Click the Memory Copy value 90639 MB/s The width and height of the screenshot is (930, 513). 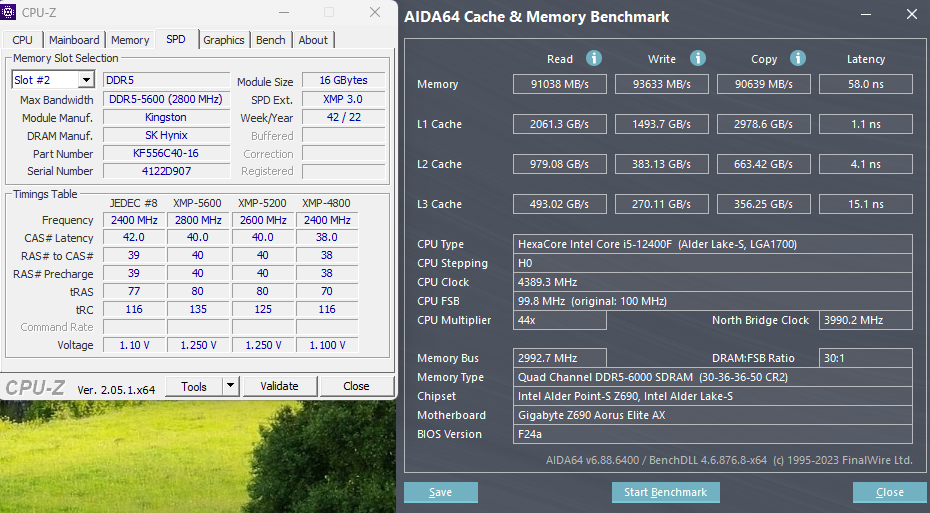click(x=764, y=84)
